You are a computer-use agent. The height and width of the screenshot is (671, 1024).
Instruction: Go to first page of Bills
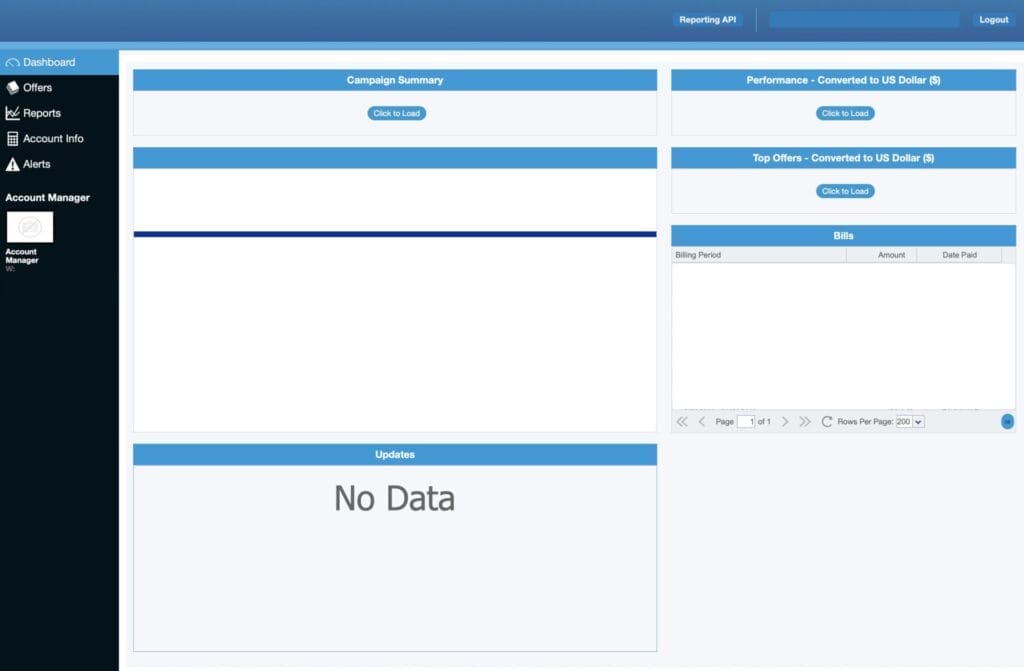click(x=682, y=422)
